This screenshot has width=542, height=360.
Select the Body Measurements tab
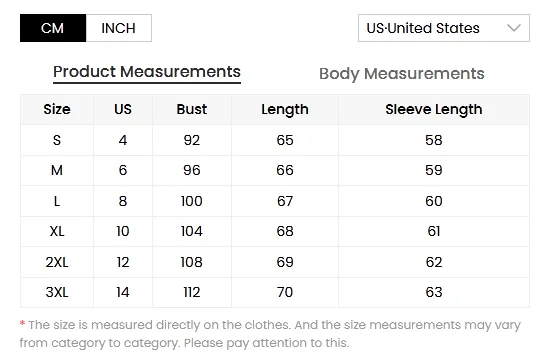[402, 74]
